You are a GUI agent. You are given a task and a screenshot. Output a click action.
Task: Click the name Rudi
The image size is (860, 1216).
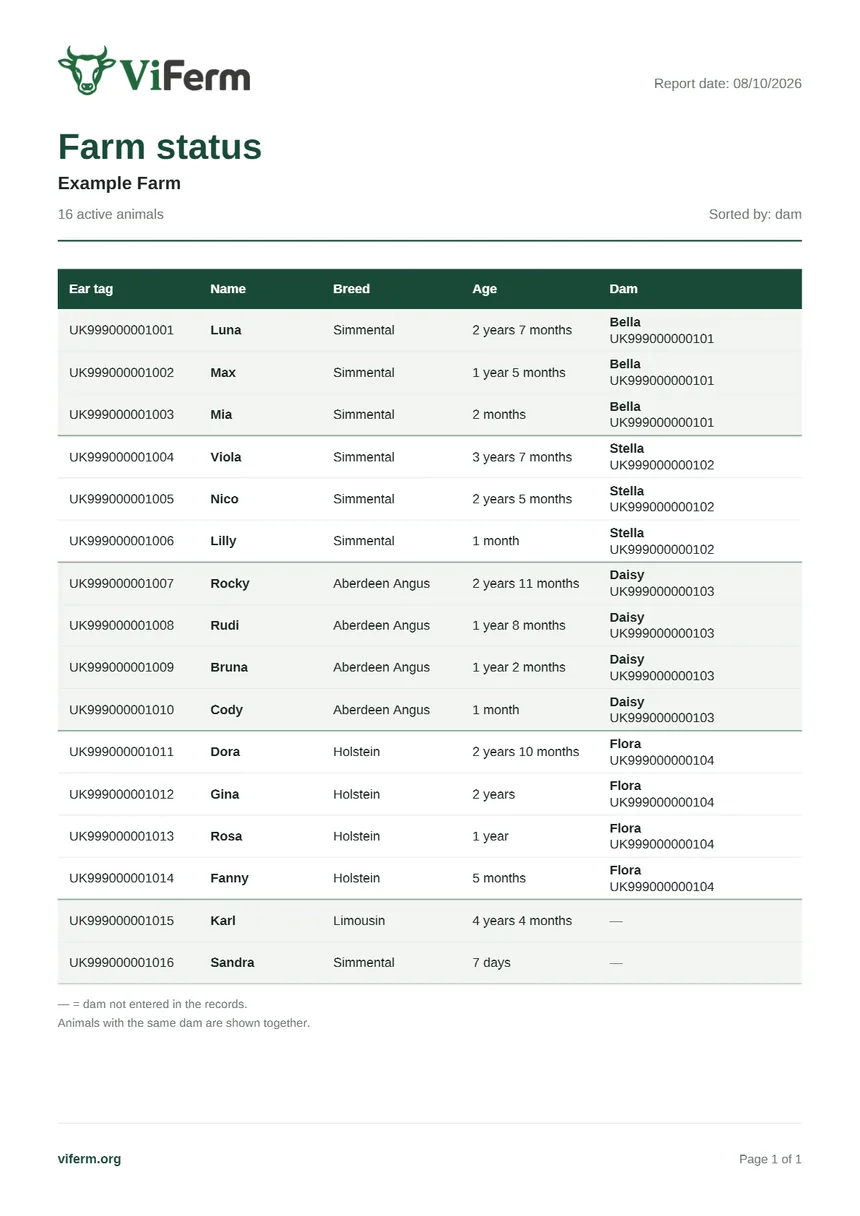224,625
